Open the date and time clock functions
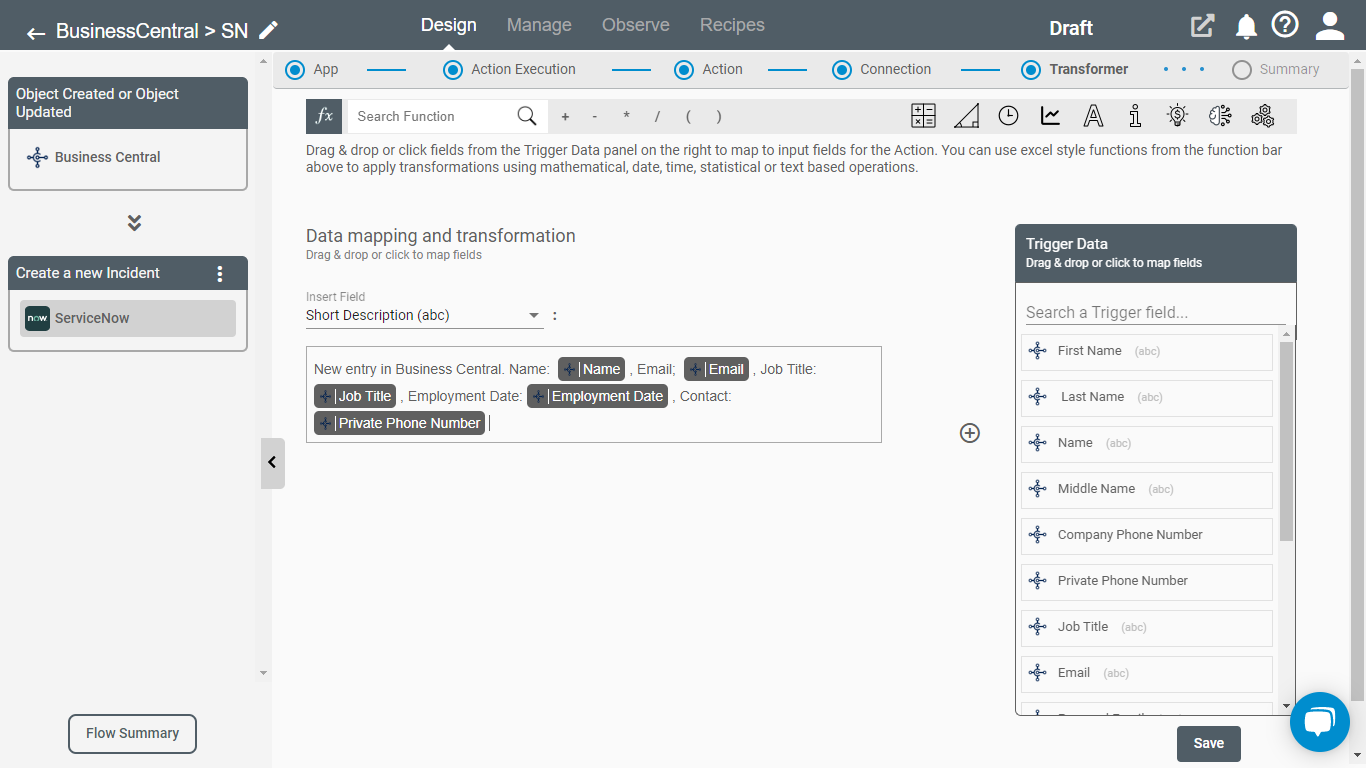The width and height of the screenshot is (1366, 768). (1008, 116)
